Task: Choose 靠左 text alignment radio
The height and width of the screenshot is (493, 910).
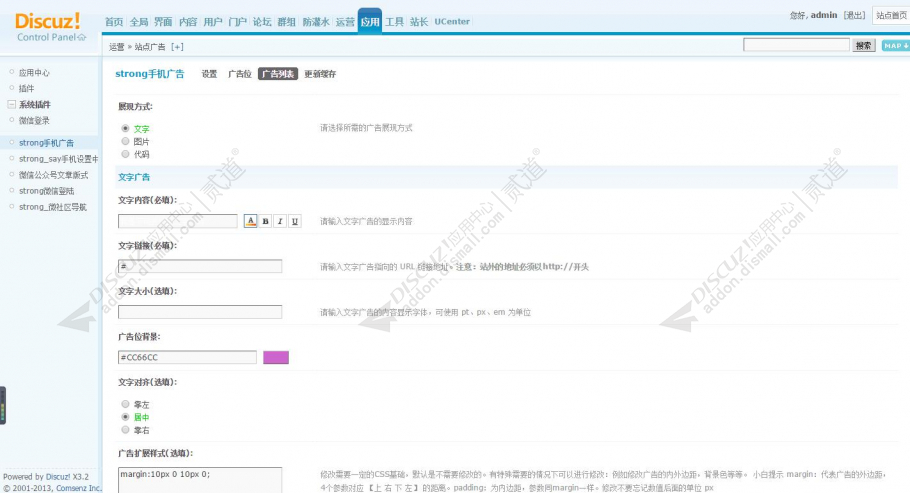Action: tap(125, 404)
